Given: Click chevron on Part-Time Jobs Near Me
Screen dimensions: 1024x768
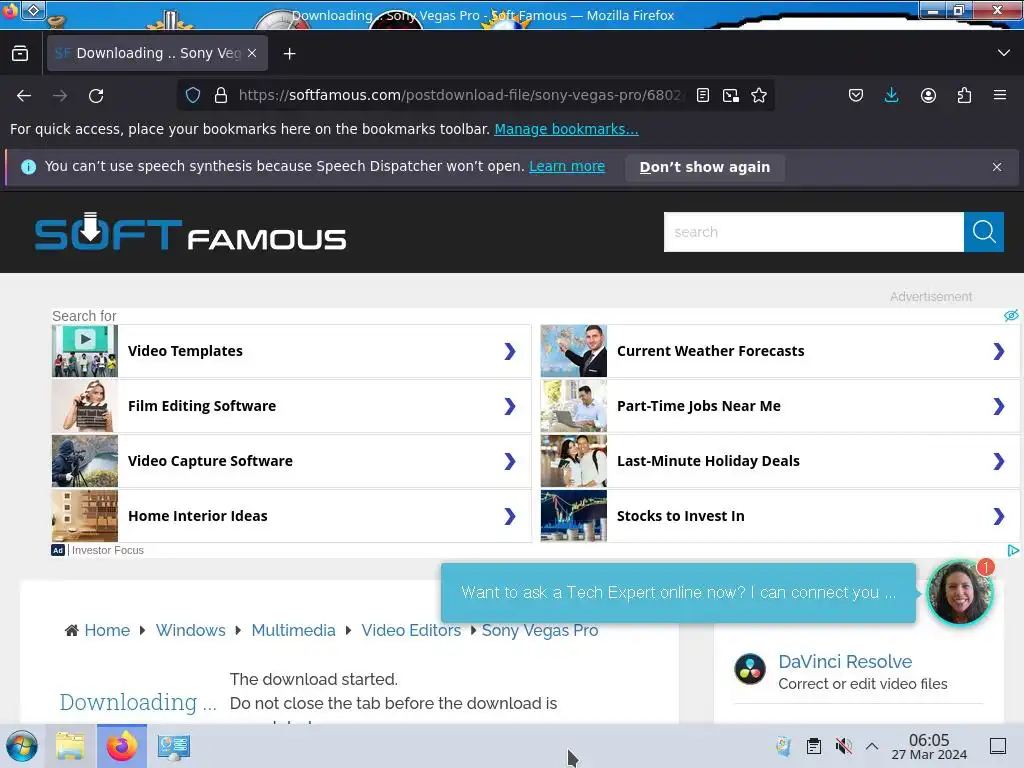Looking at the screenshot, I should click(x=999, y=406).
